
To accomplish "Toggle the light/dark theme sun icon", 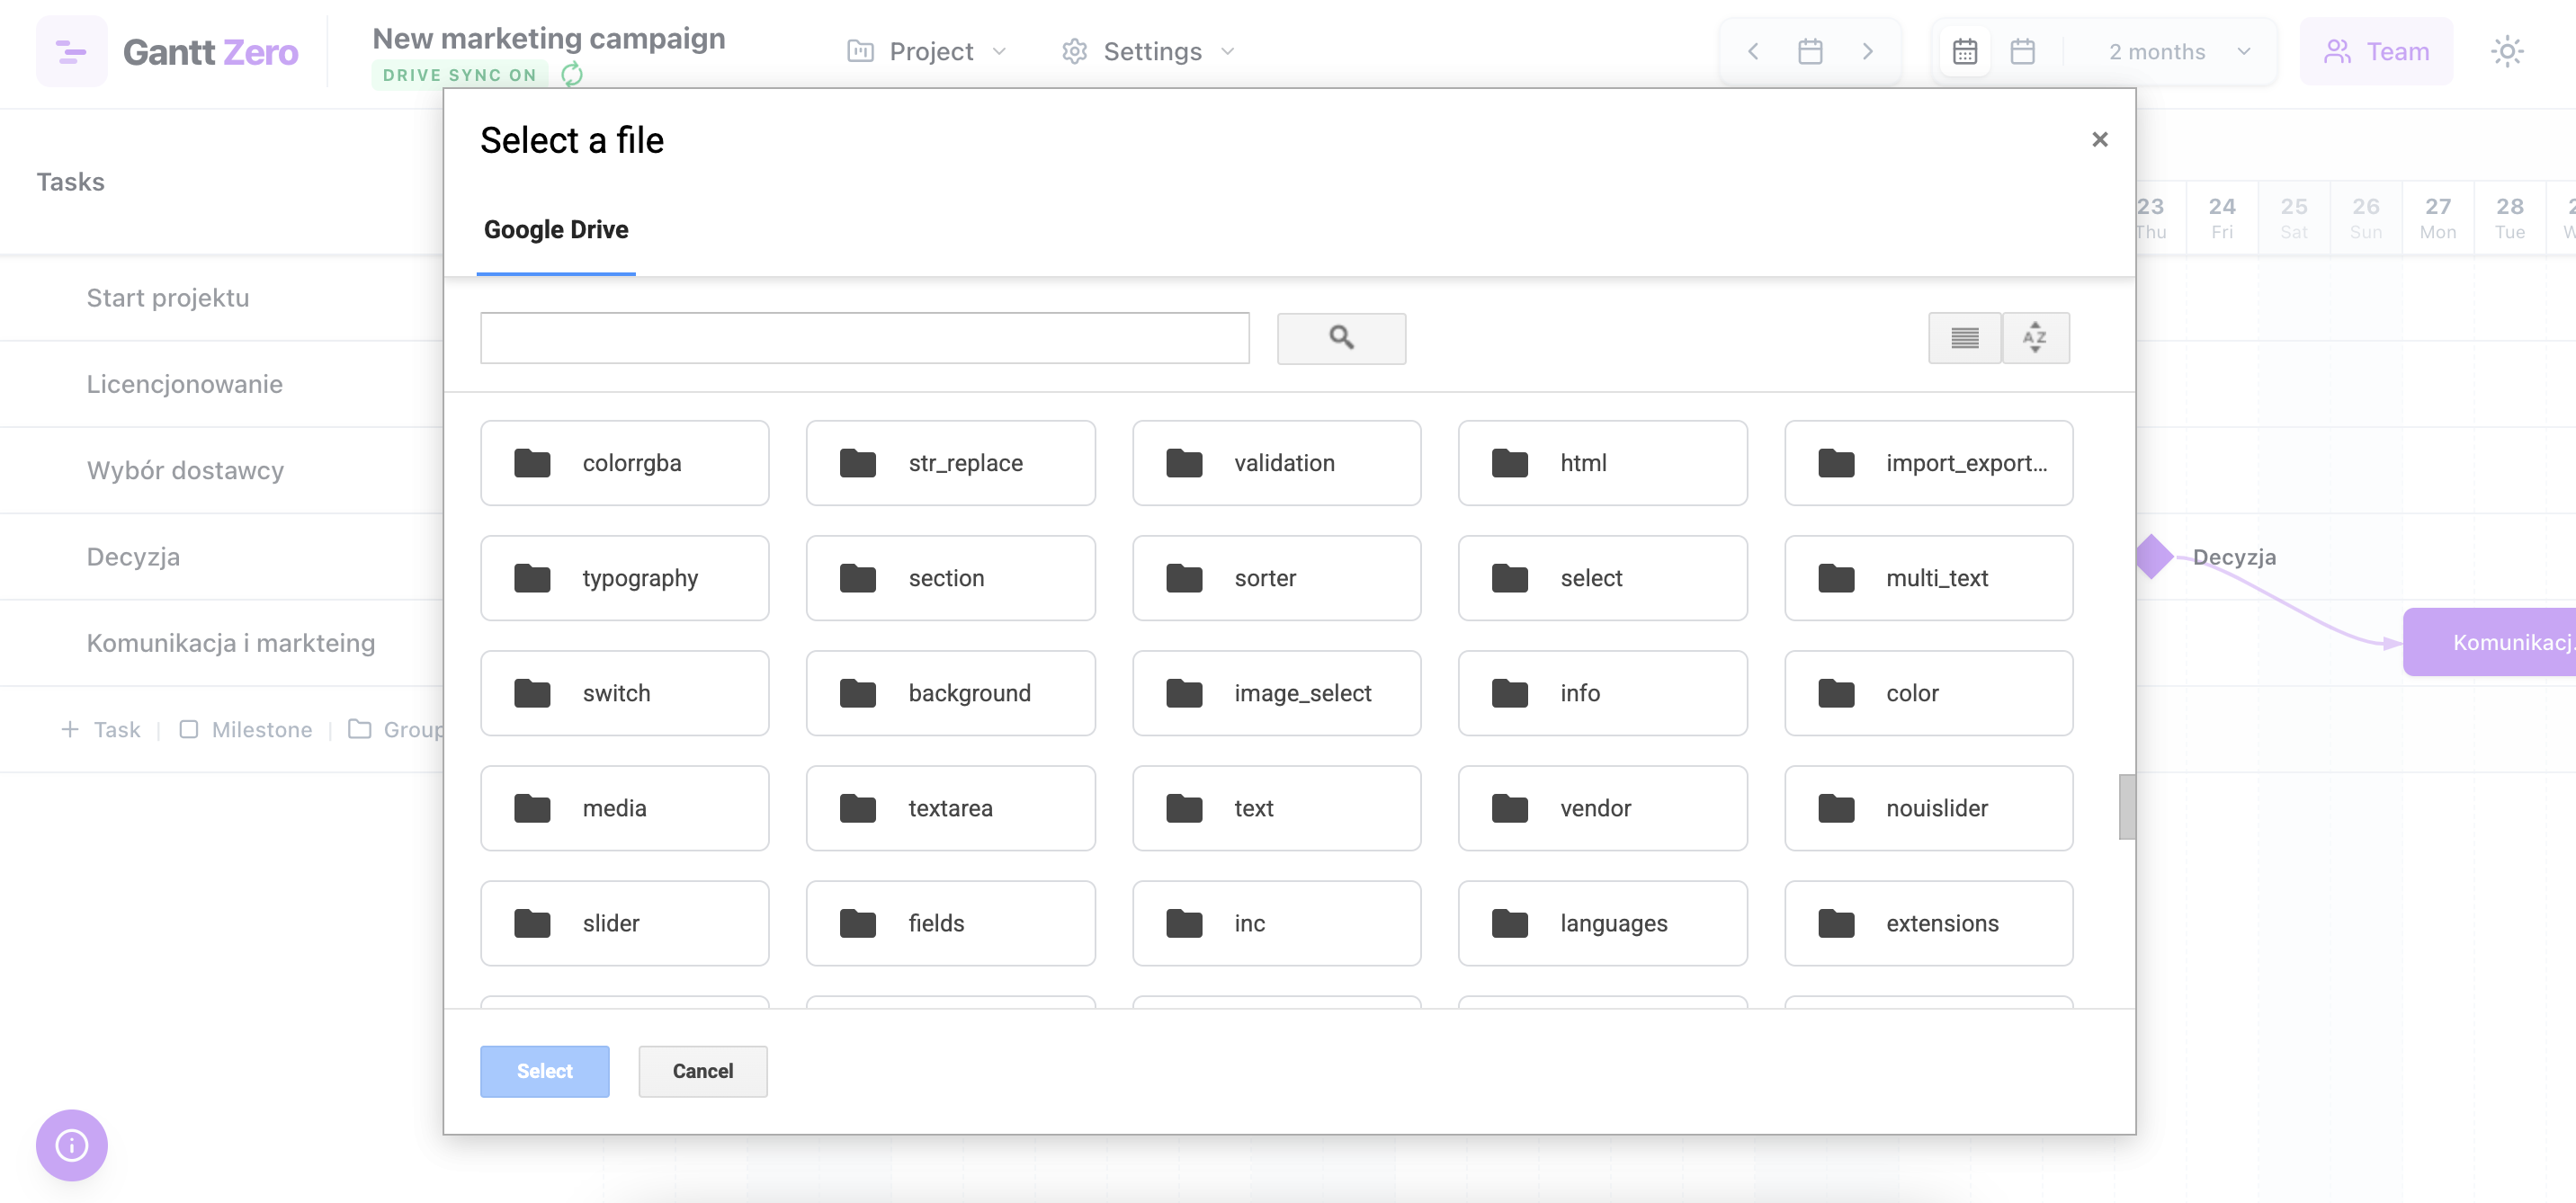I will 2507,51.
